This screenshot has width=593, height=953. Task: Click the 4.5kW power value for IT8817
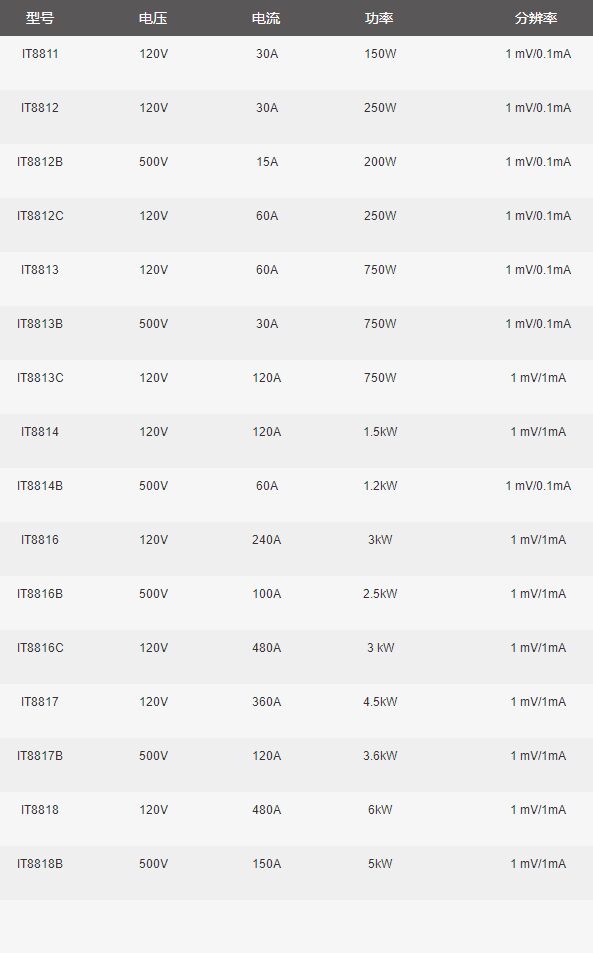[380, 702]
